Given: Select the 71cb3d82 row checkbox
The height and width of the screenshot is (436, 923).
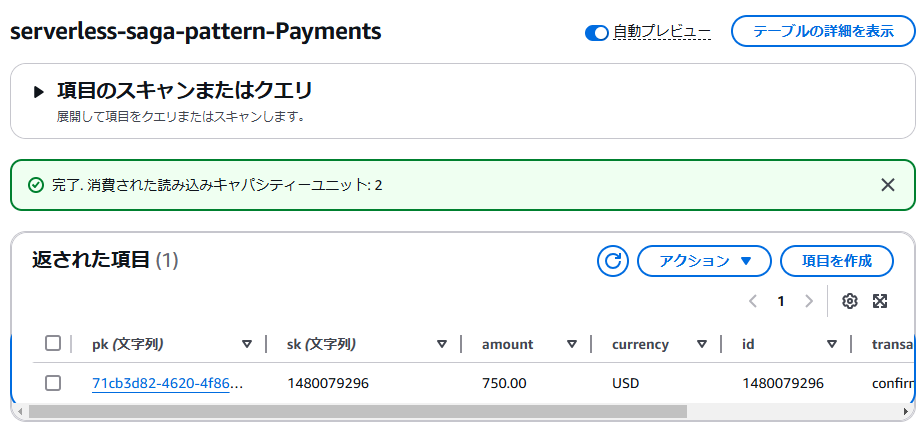Looking at the screenshot, I should click(x=53, y=383).
